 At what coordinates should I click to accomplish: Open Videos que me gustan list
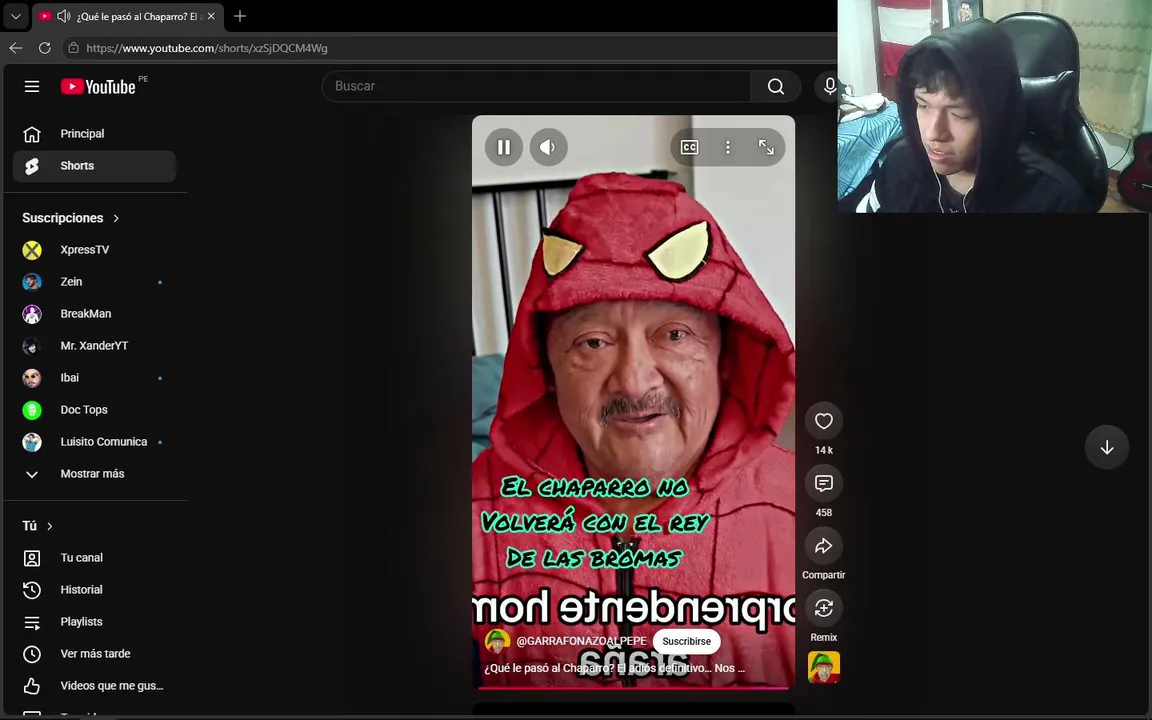pyautogui.click(x=94, y=685)
